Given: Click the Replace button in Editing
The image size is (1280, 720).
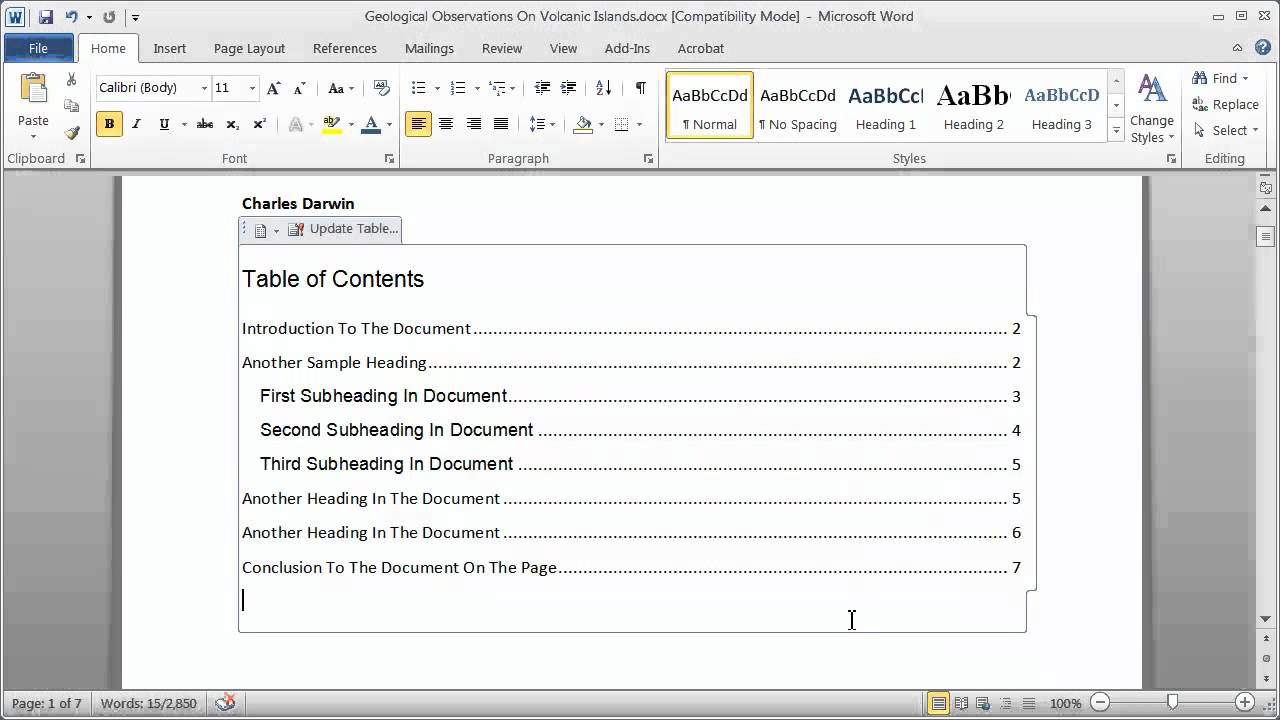Looking at the screenshot, I should pyautogui.click(x=1226, y=104).
